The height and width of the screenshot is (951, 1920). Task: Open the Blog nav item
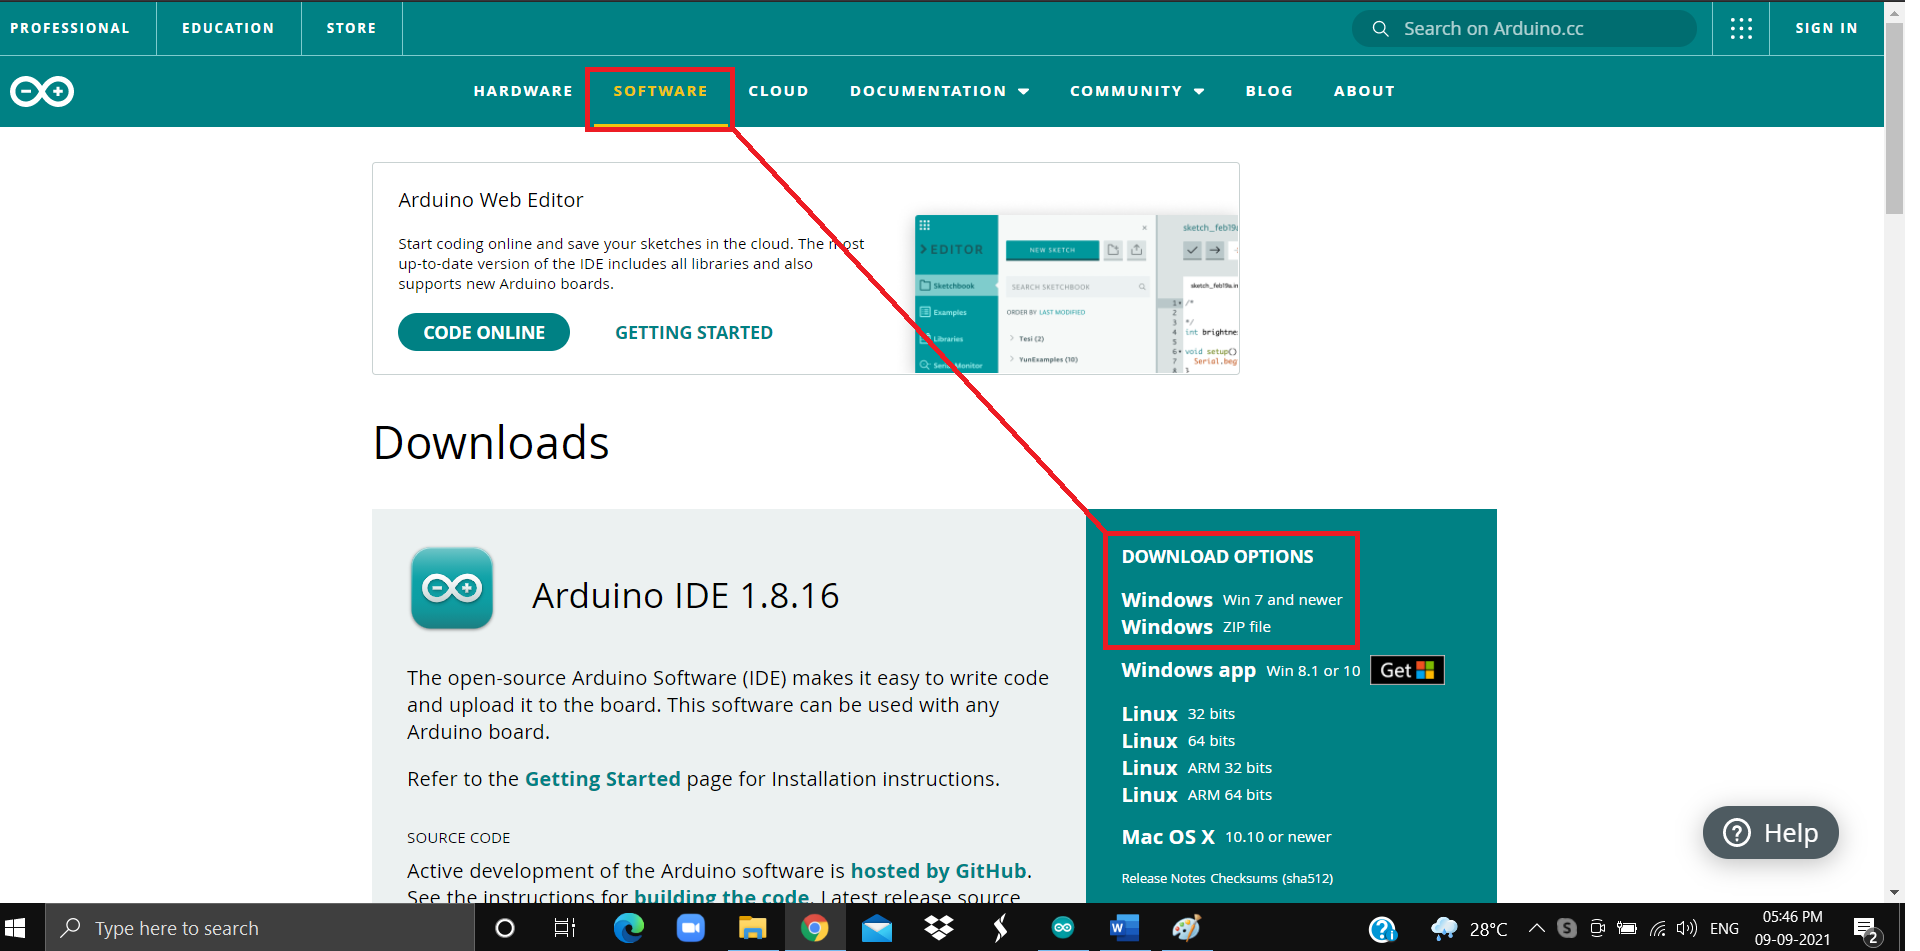click(1269, 91)
